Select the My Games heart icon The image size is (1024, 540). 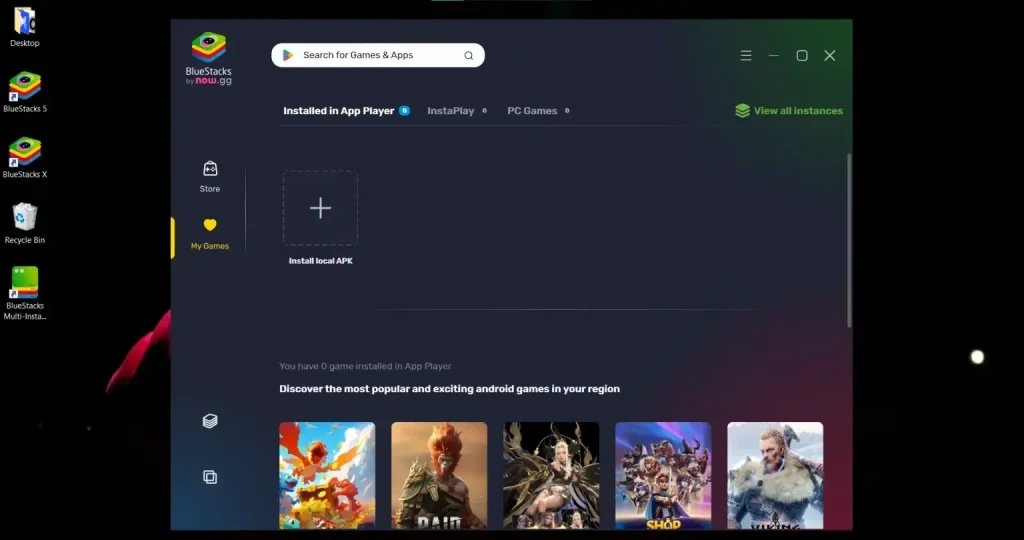(x=210, y=226)
